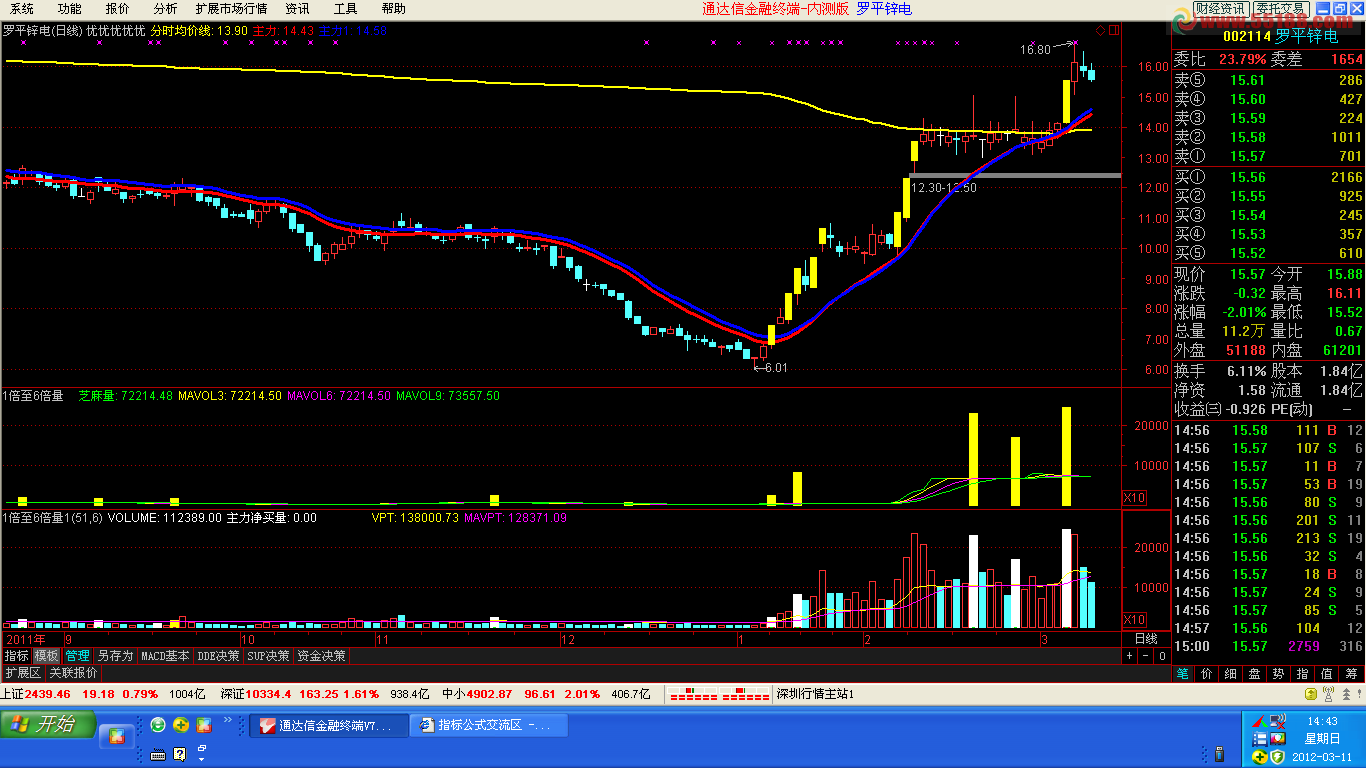Click the keyboard icon in the taskbar
Image resolution: width=1366 pixels, height=768 pixels.
(x=158, y=754)
